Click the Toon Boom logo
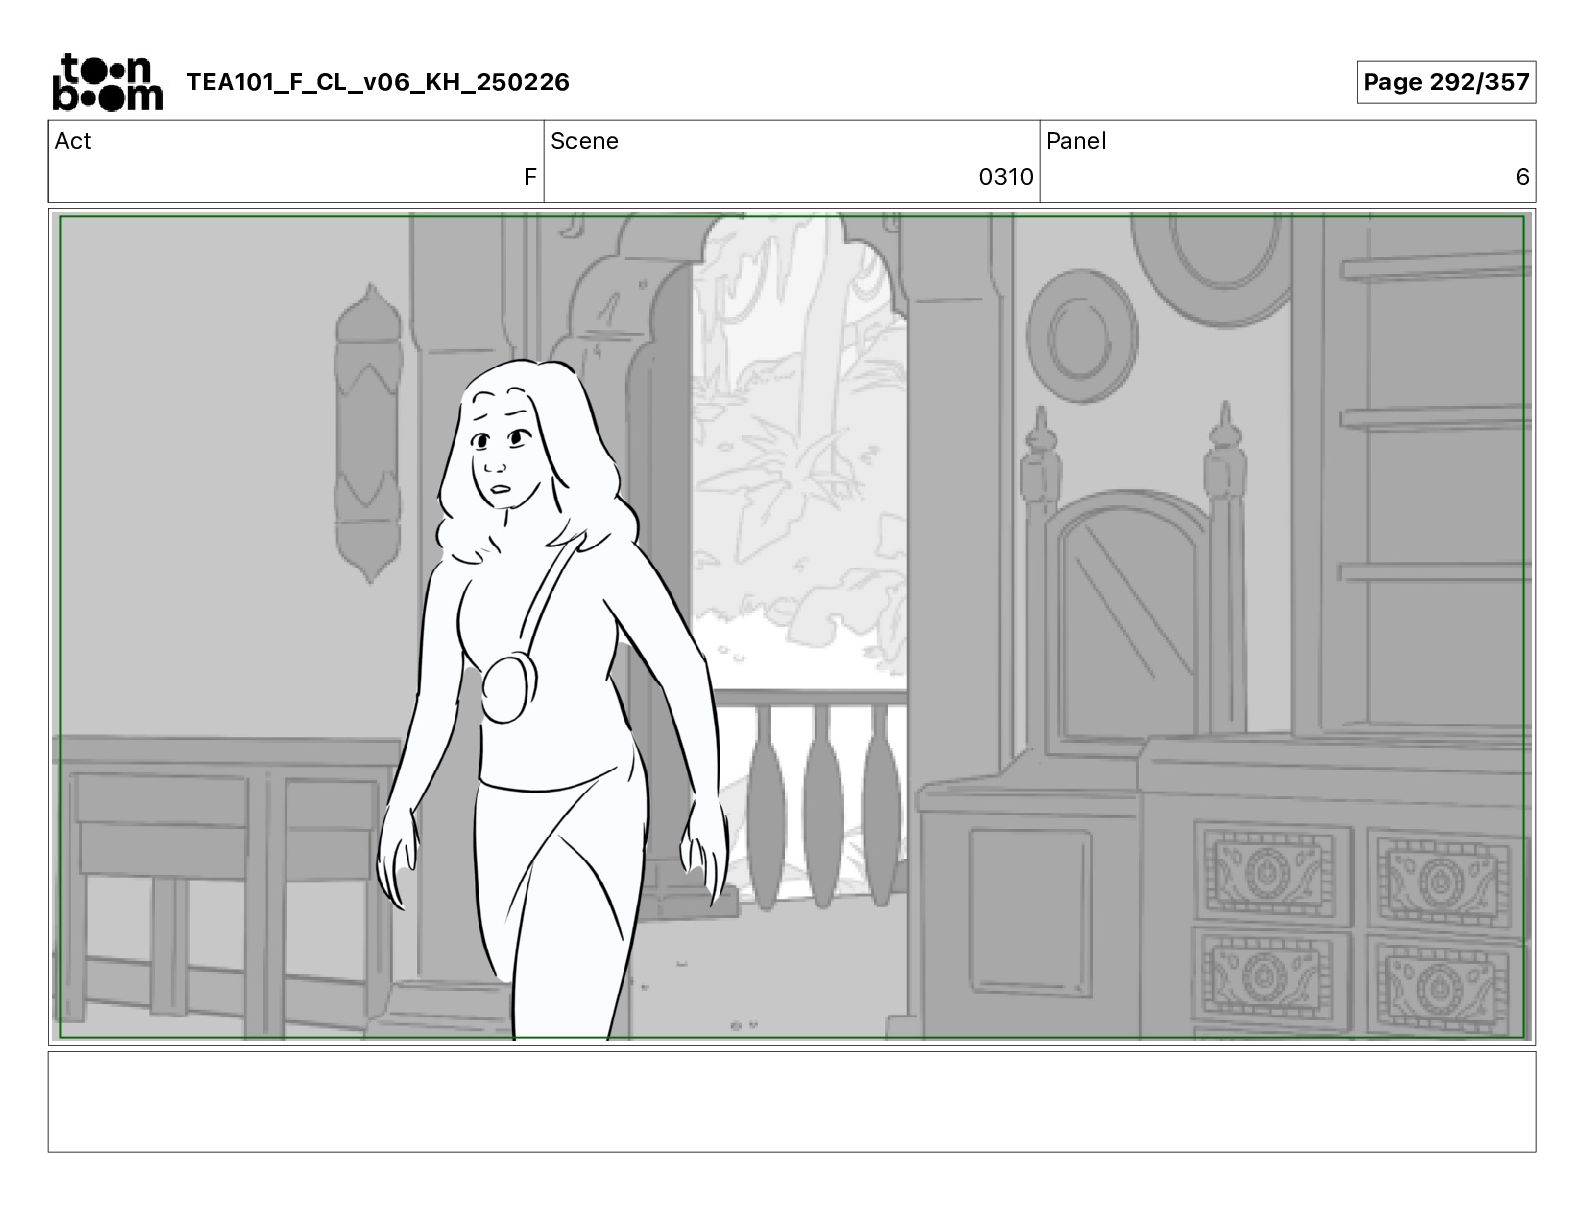This screenshot has width=1584, height=1224. click(x=107, y=82)
